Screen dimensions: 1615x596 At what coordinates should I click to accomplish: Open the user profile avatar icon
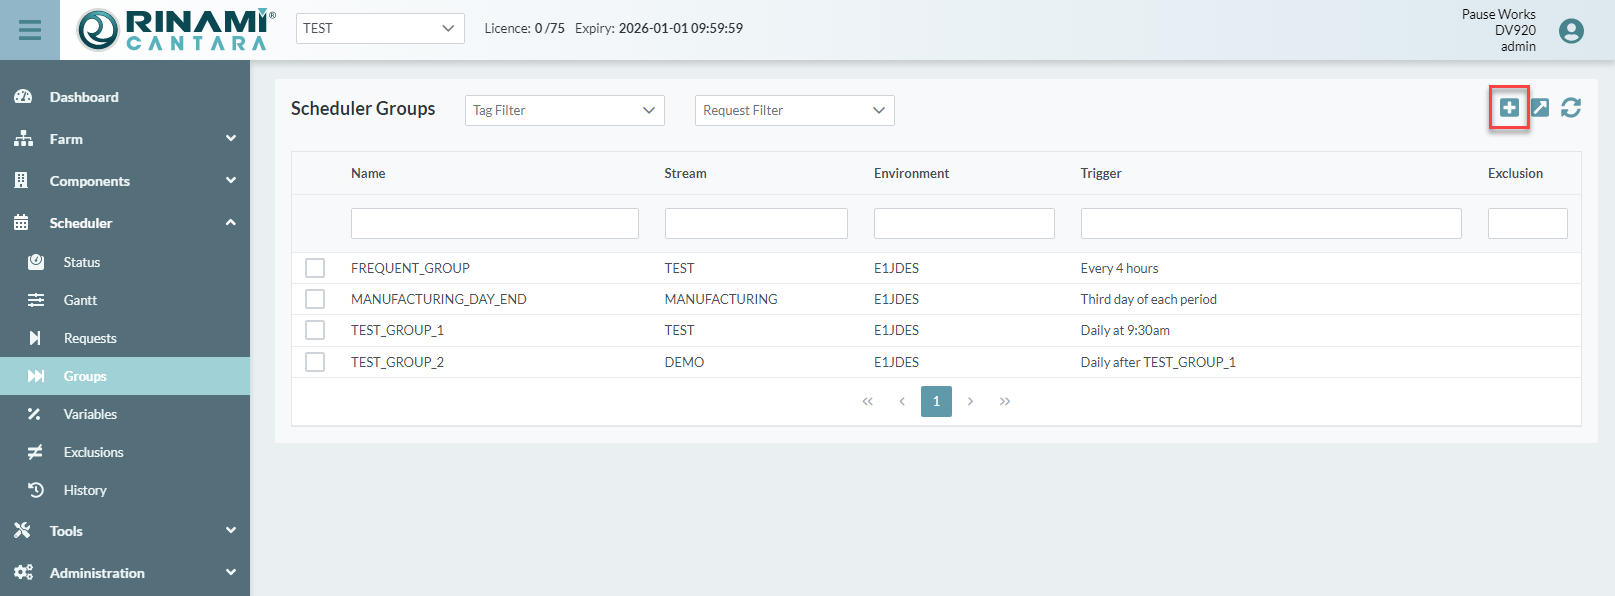1571,31
